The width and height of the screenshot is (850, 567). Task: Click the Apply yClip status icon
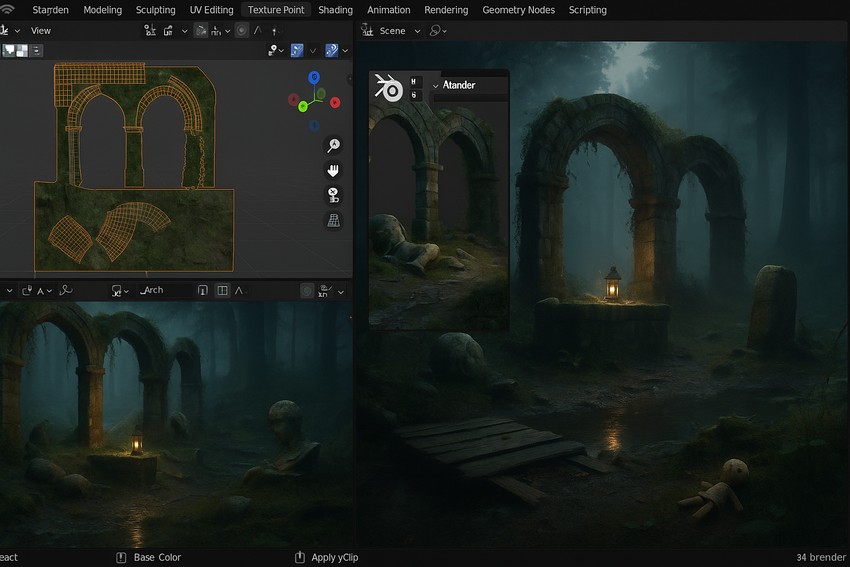tap(300, 557)
